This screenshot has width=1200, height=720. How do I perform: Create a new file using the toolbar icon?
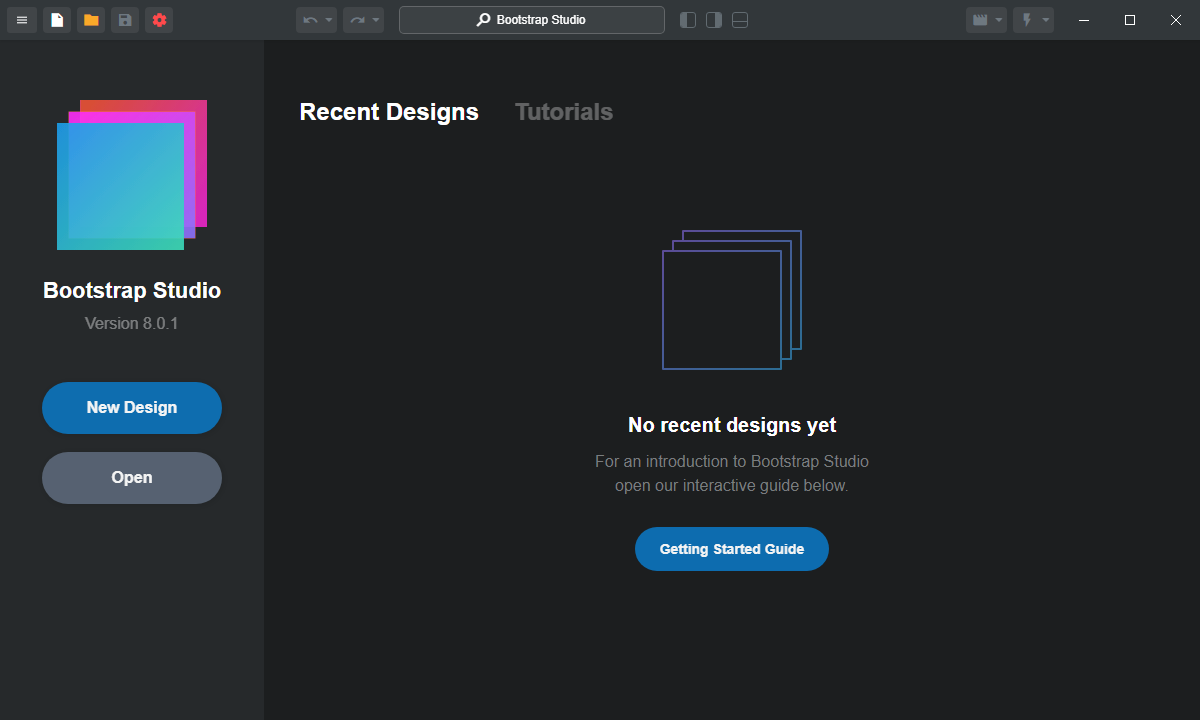pyautogui.click(x=56, y=19)
